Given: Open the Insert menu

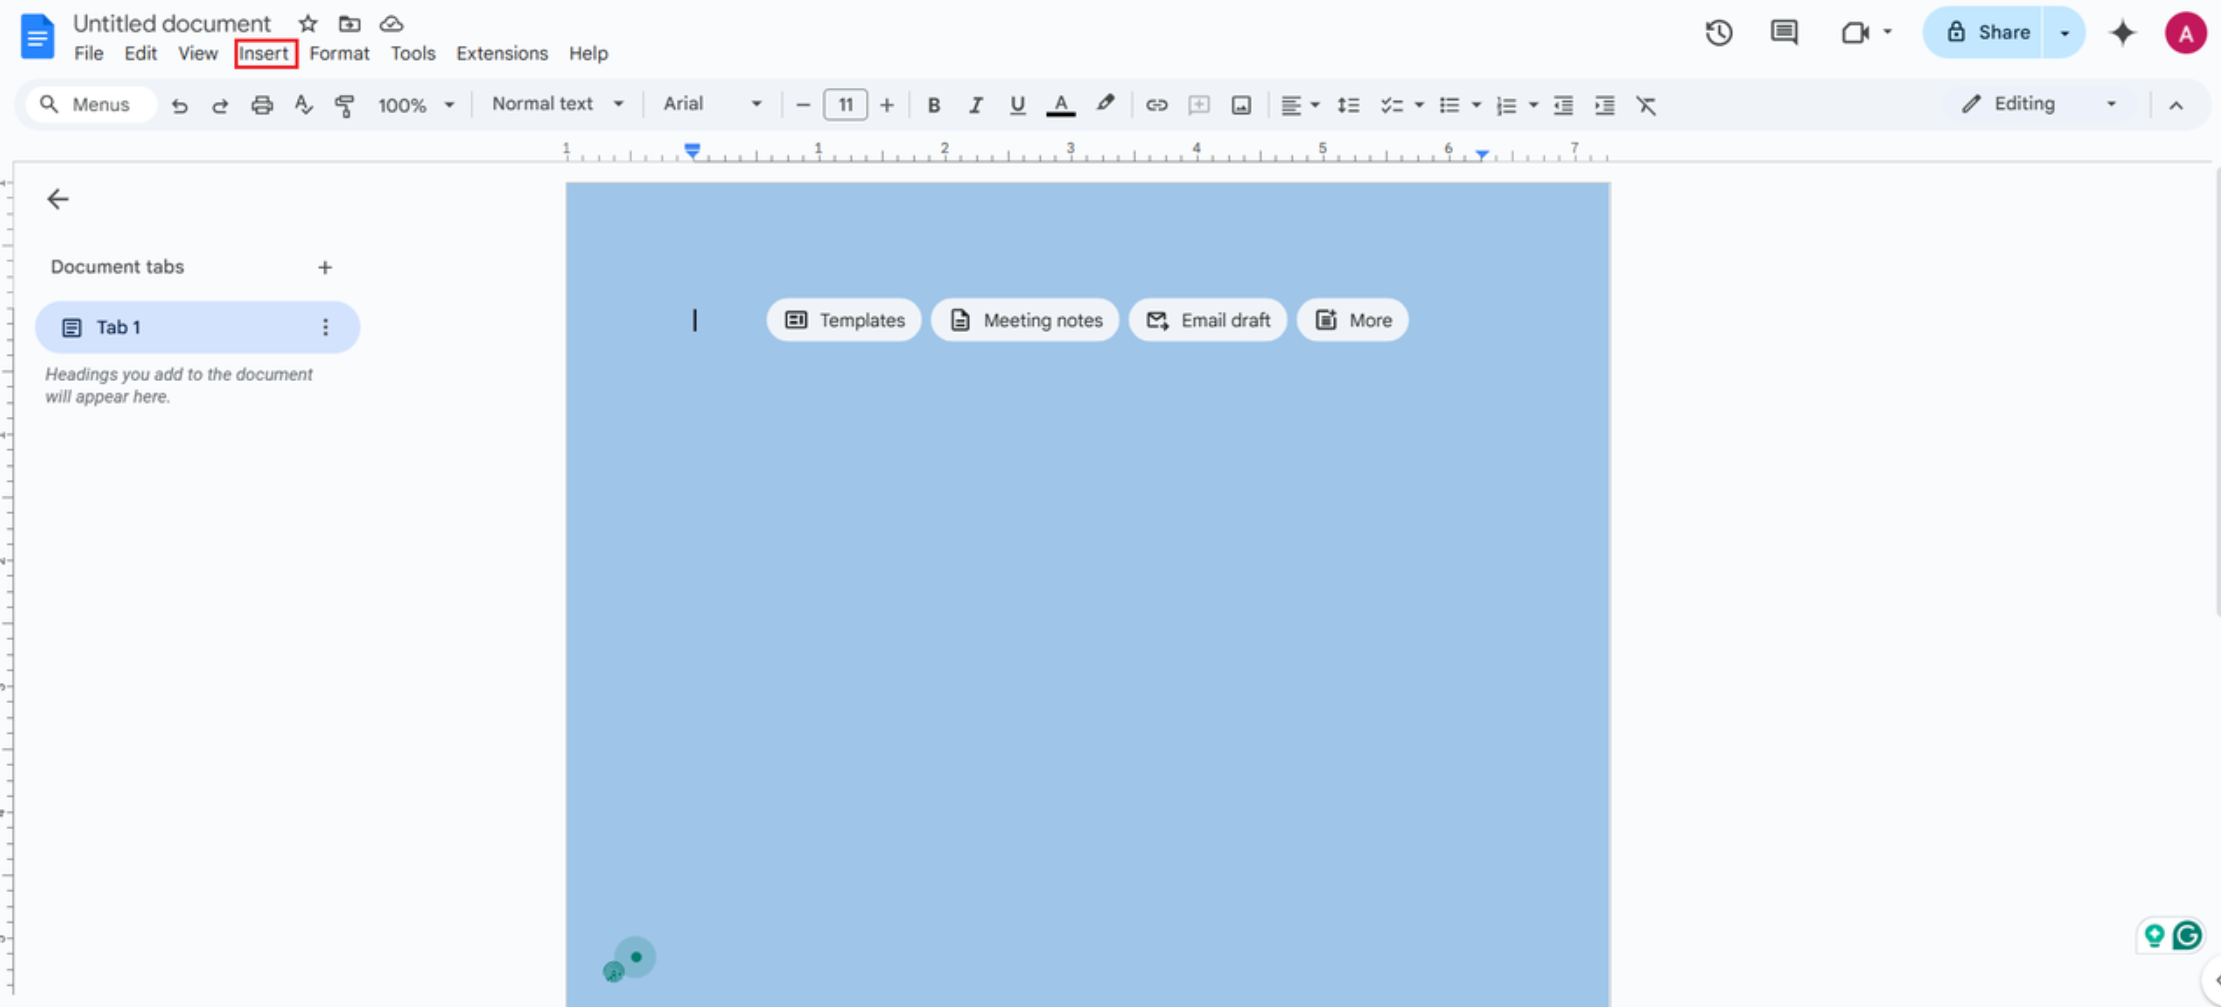Looking at the screenshot, I should [265, 53].
